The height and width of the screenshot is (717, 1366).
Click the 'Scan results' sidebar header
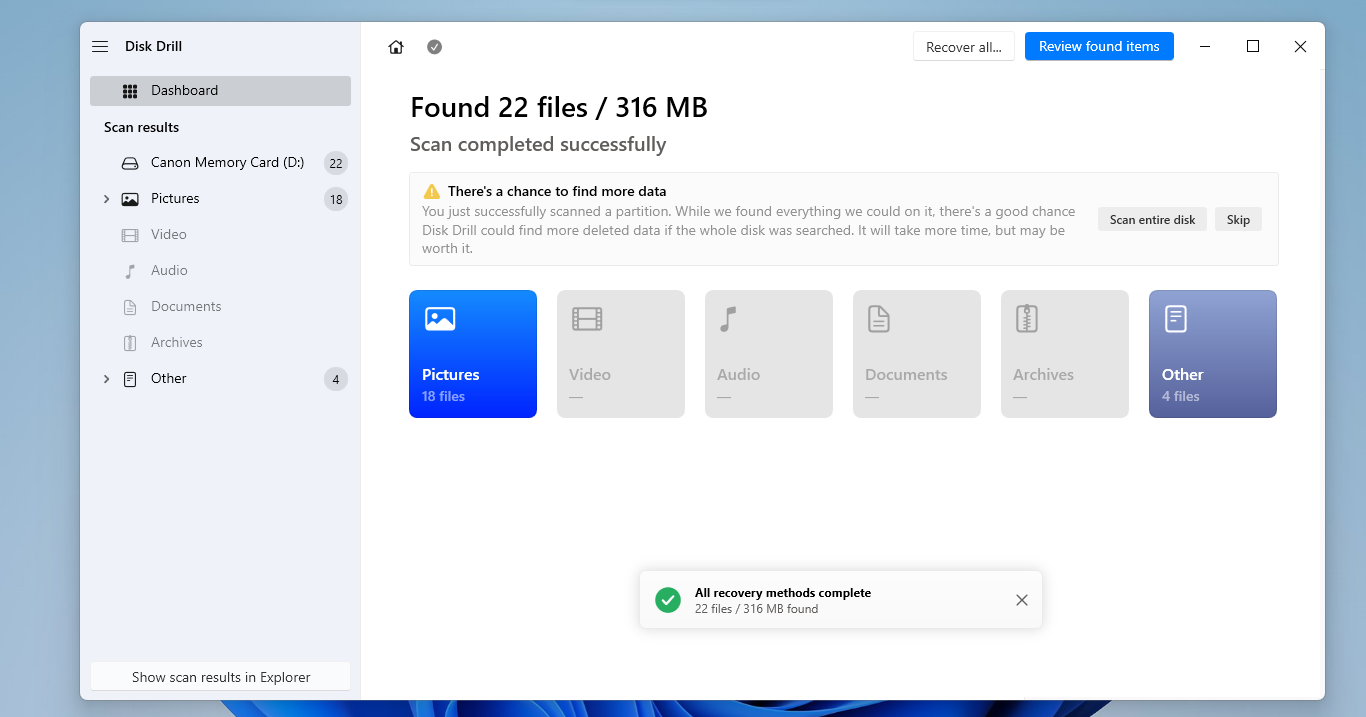click(x=142, y=128)
